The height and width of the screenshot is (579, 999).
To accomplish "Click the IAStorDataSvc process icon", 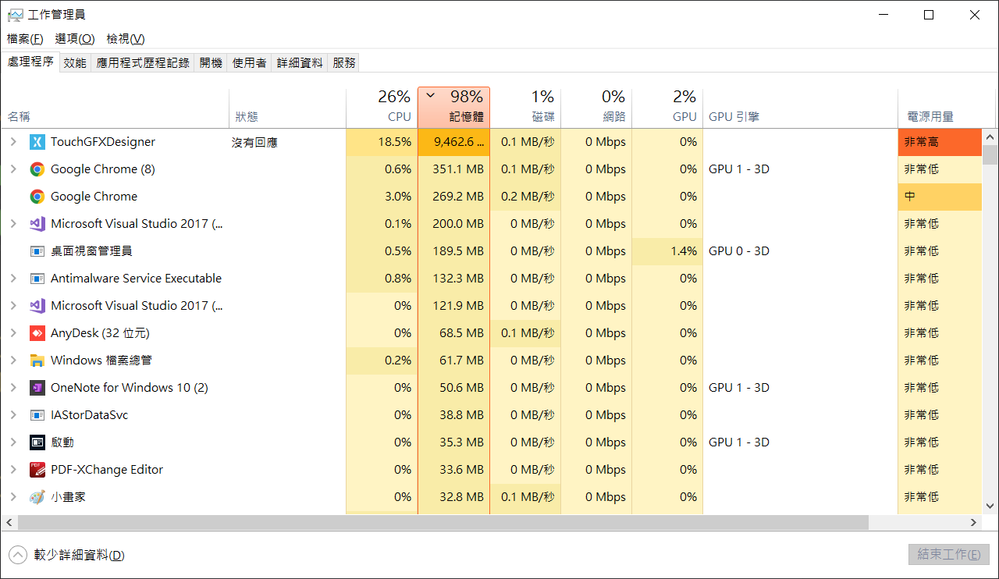I will point(37,415).
